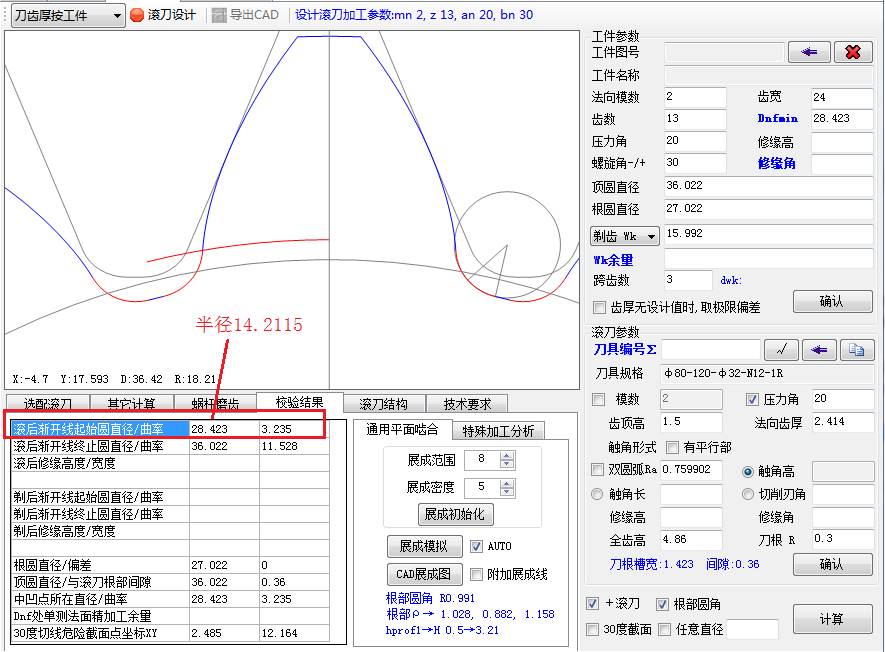The height and width of the screenshot is (652, 885).
Task: Start the 展成模拟 simulation button
Action: (424, 546)
